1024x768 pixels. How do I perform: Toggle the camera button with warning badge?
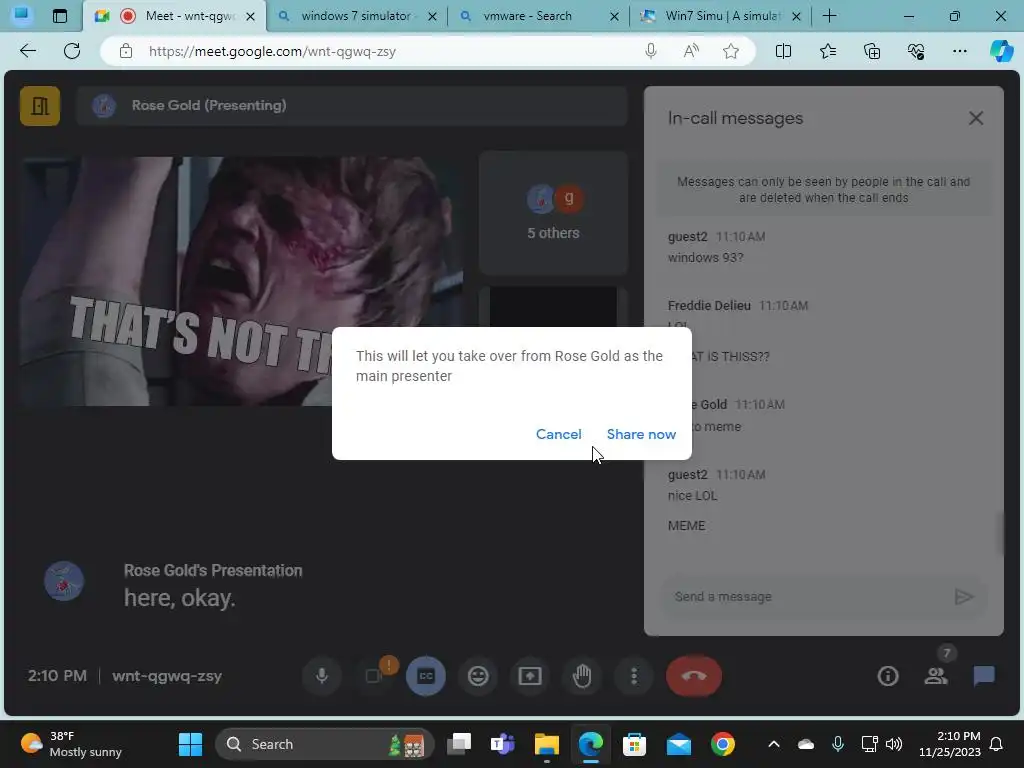375,676
